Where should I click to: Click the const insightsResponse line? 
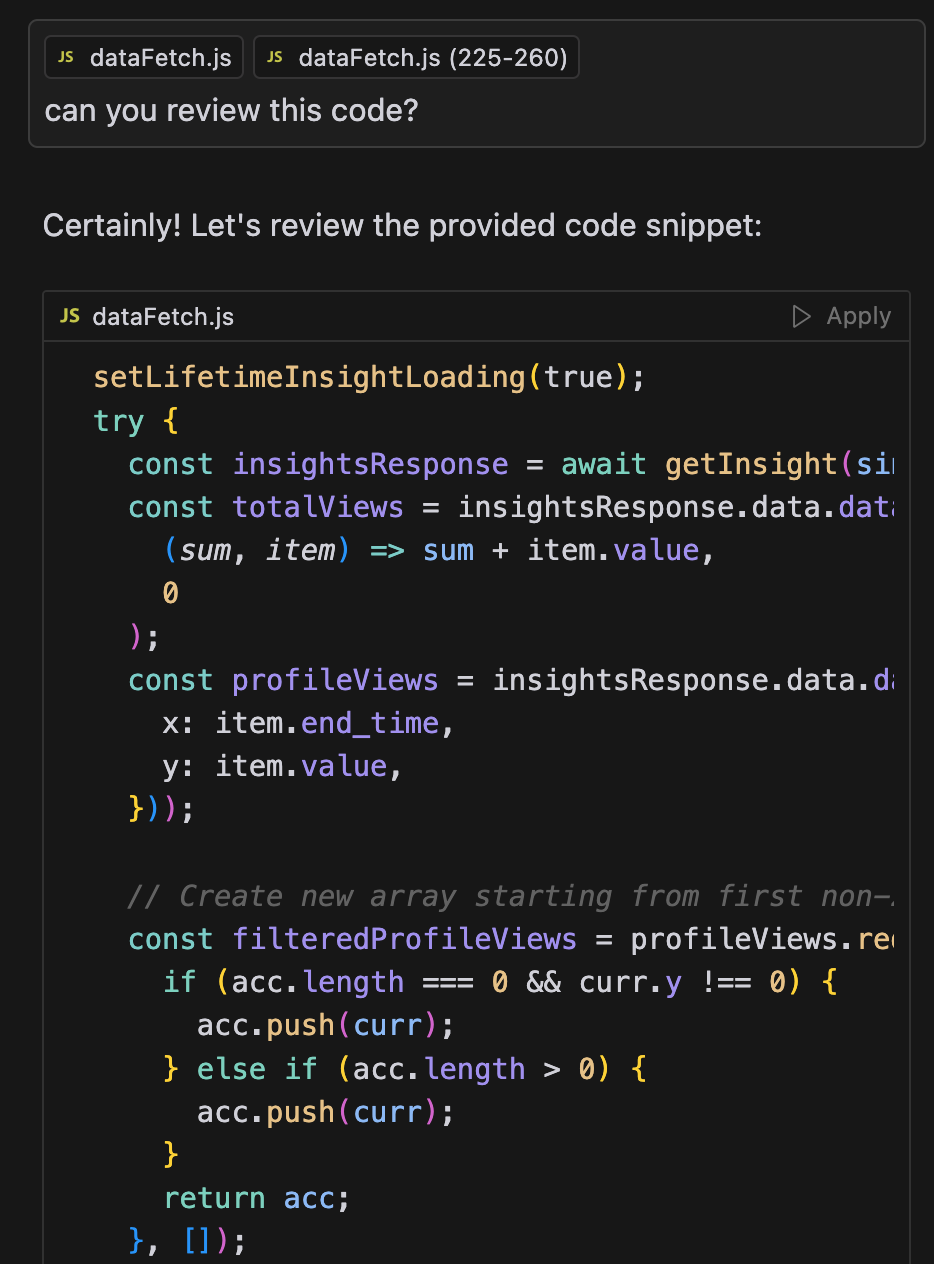(x=510, y=464)
